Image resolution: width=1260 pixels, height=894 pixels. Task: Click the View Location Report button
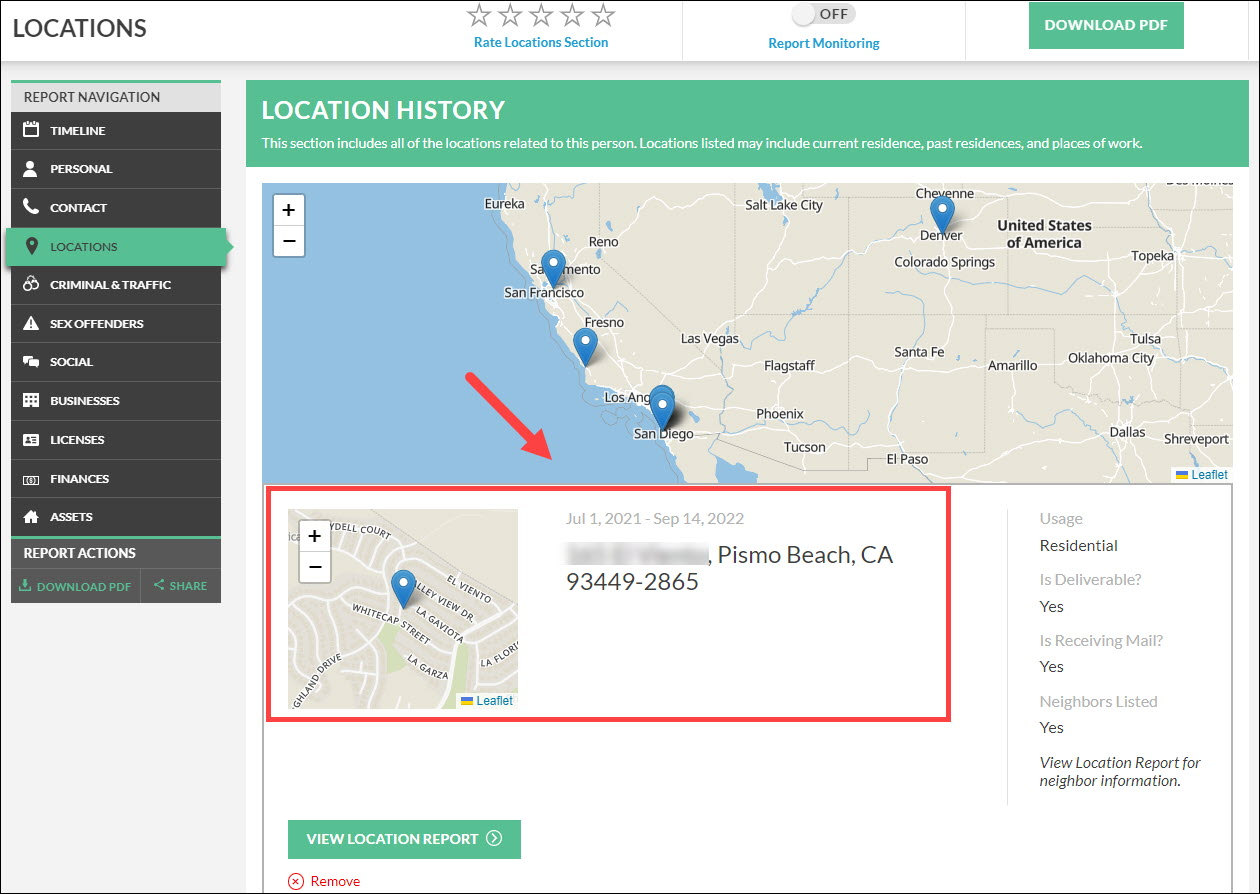pyautogui.click(x=404, y=839)
